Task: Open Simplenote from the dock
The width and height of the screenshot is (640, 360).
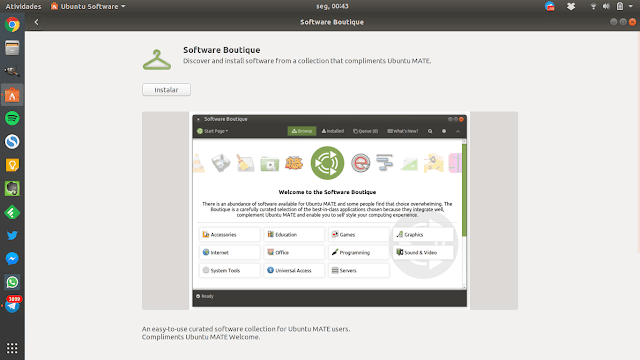Action: pos(12,142)
